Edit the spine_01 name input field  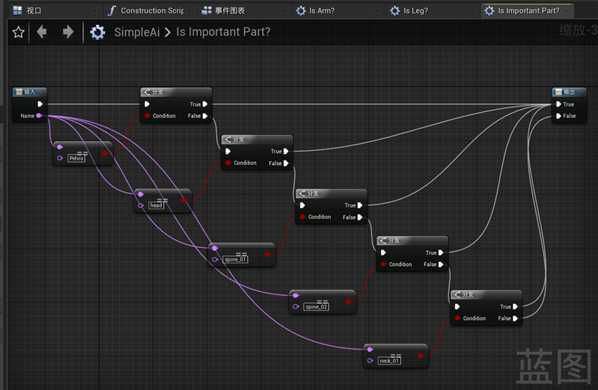[x=235, y=260]
